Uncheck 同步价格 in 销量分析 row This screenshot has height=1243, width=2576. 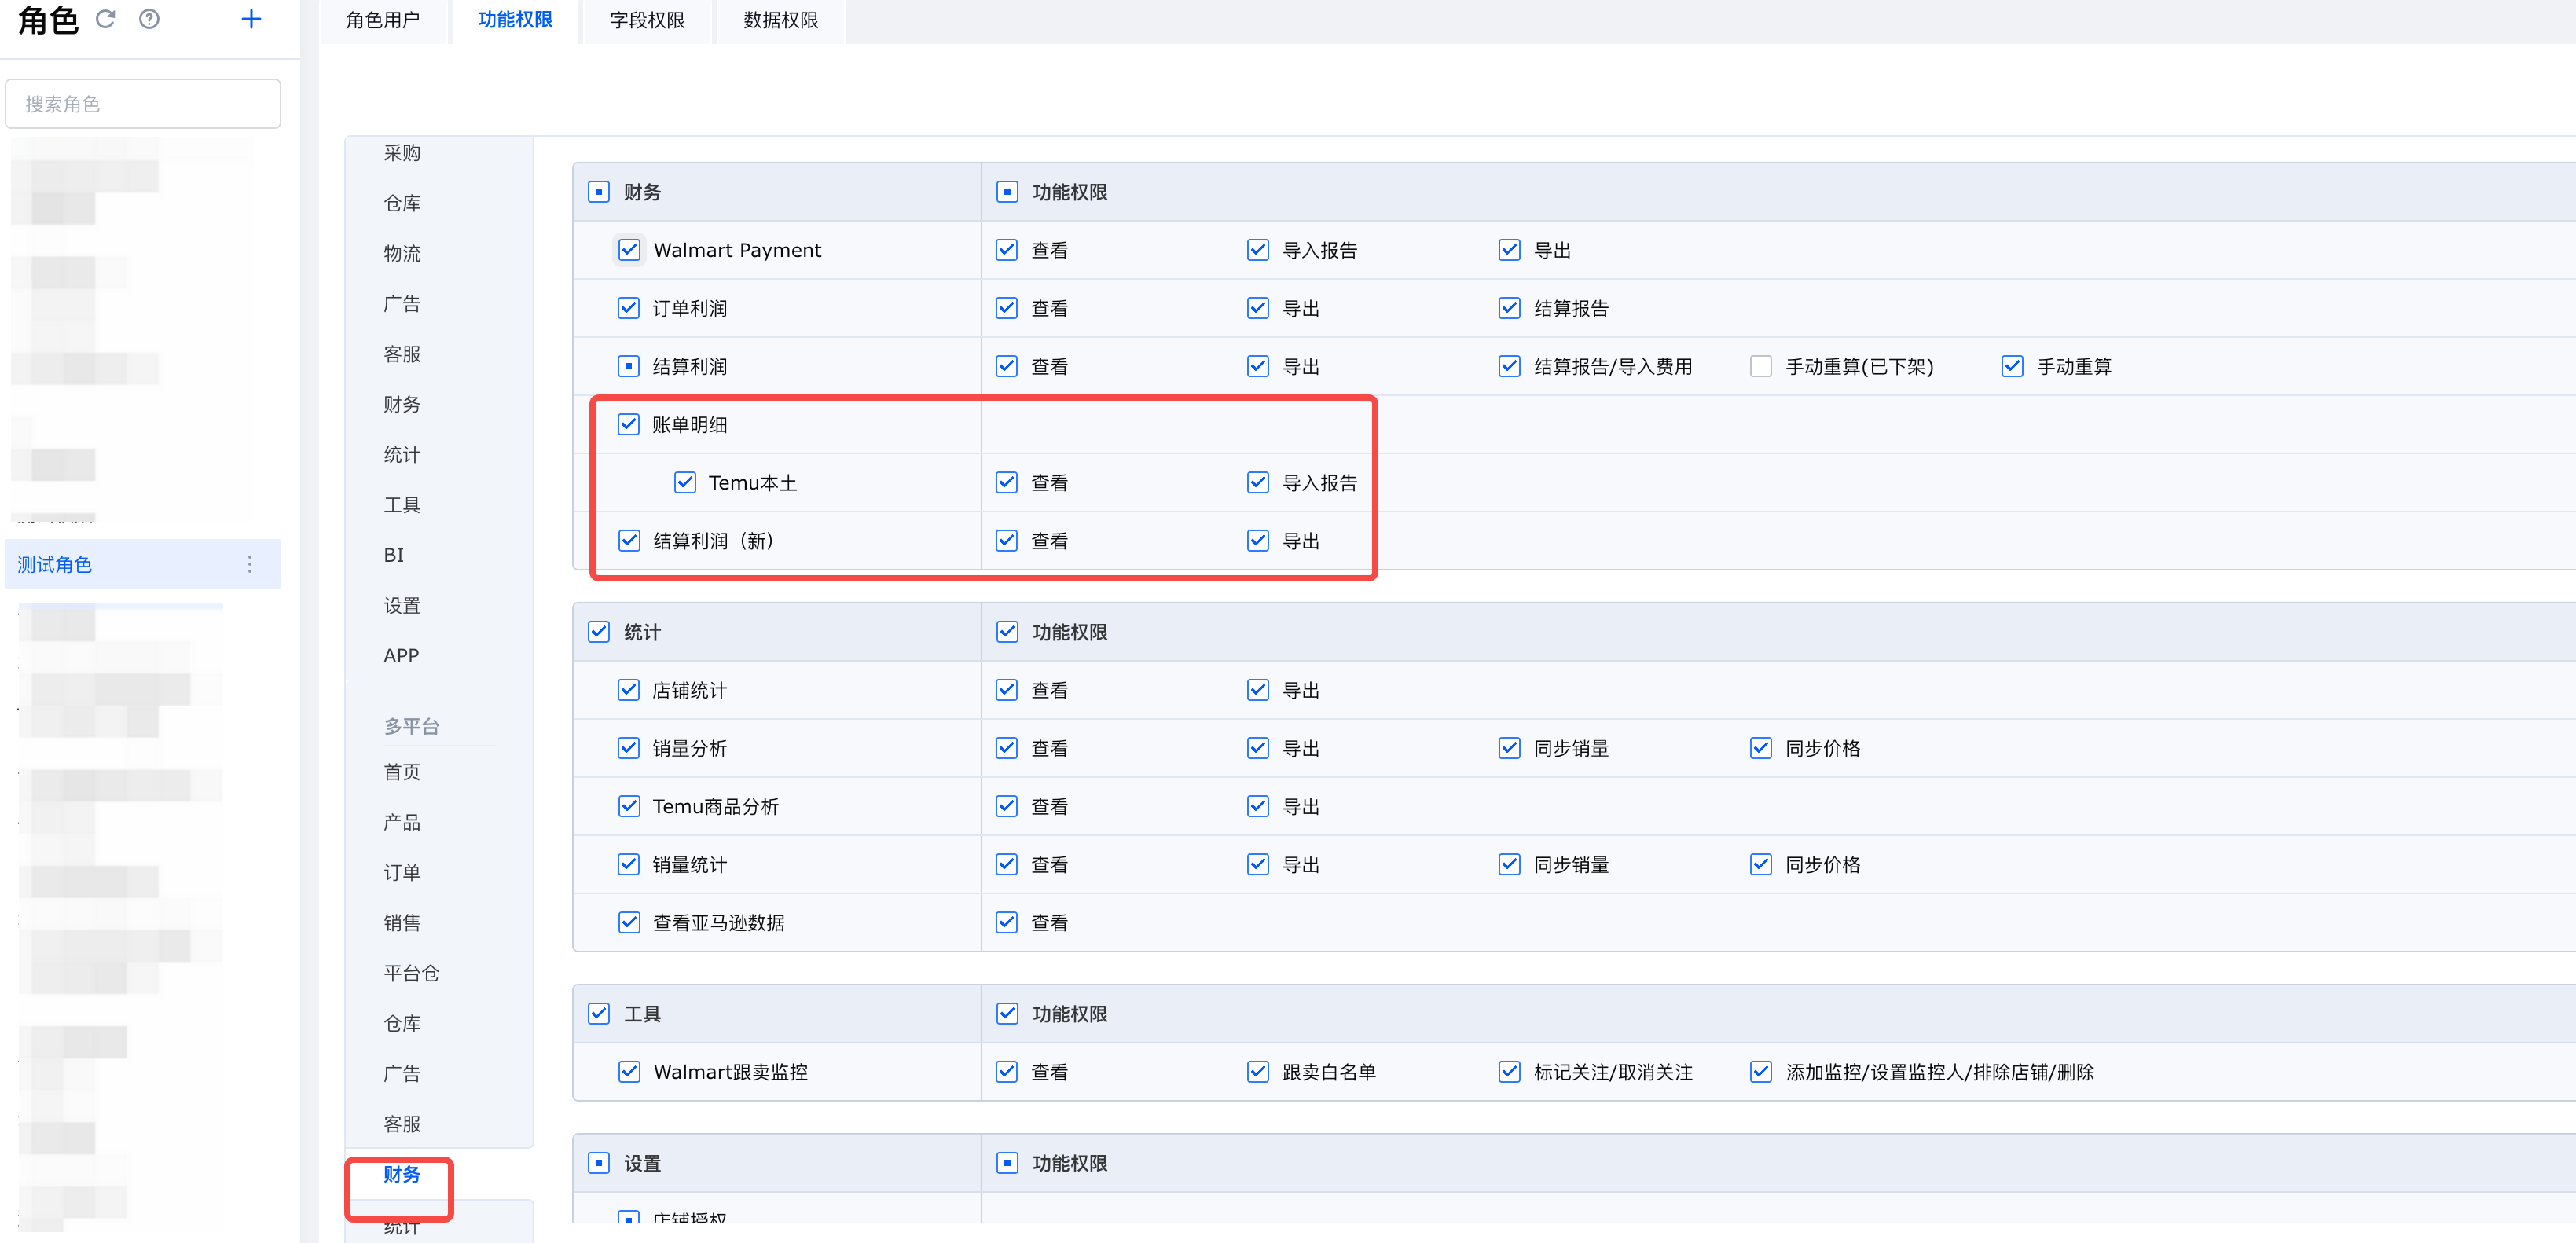click(x=1760, y=748)
